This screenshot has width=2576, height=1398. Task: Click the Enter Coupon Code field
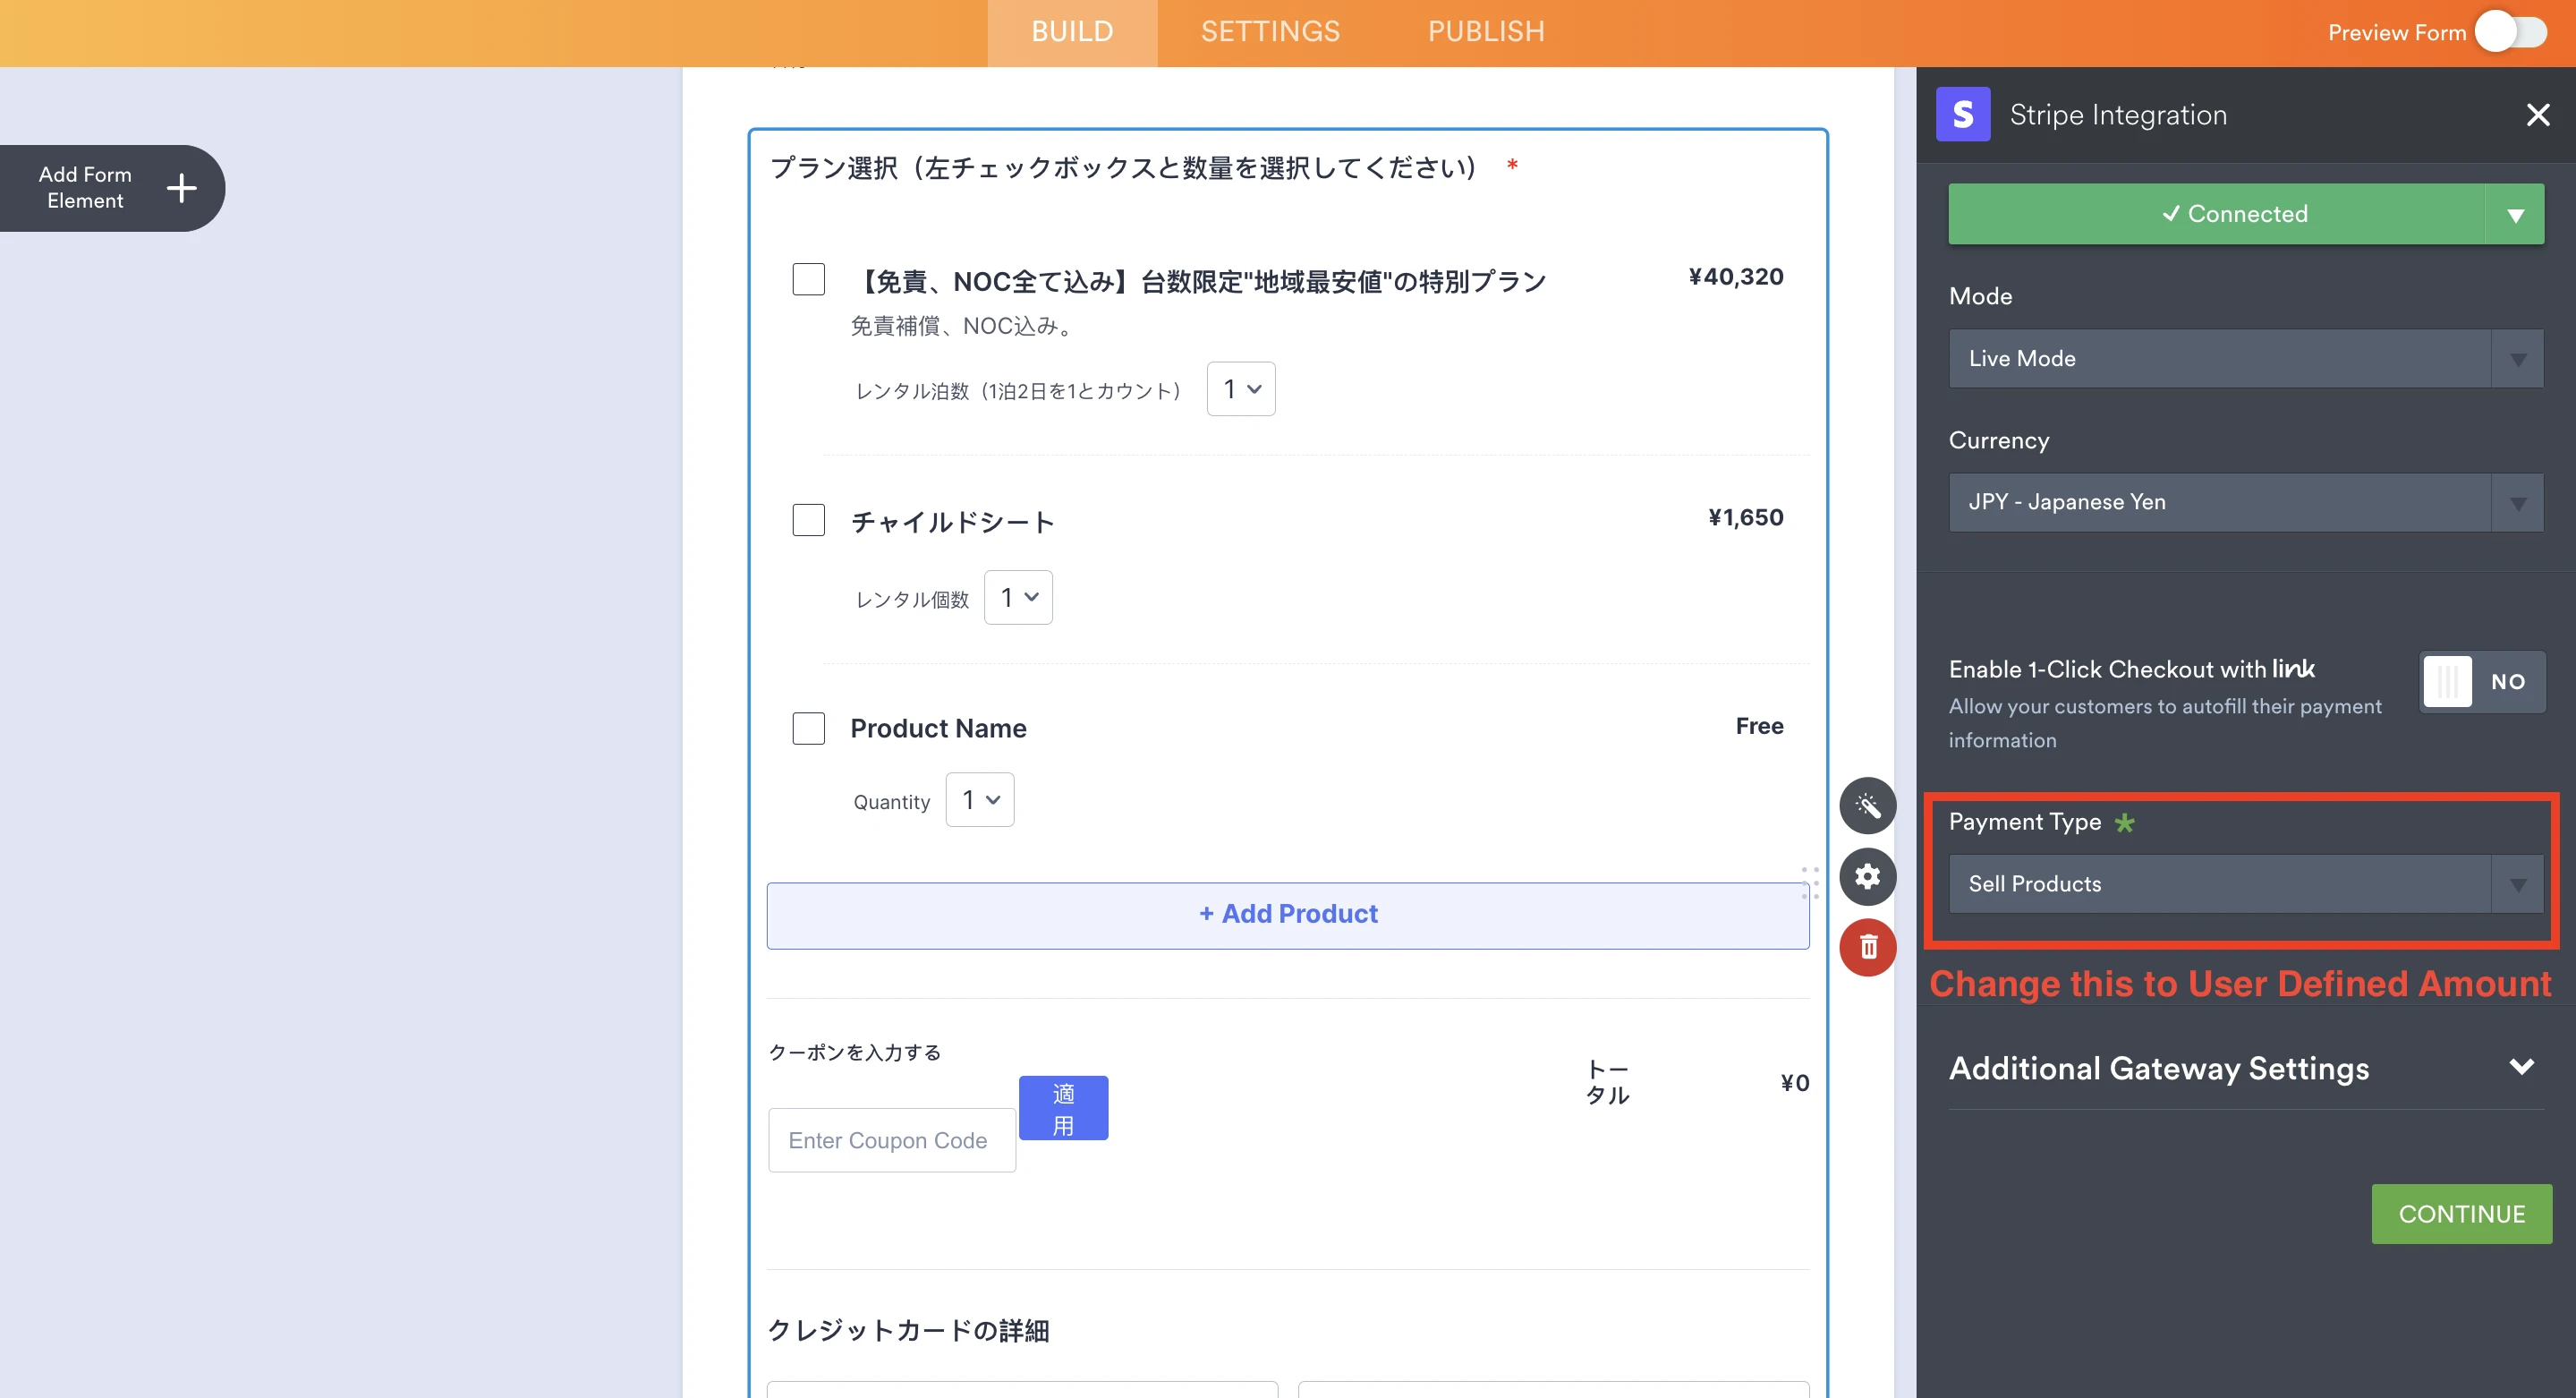(x=891, y=1140)
